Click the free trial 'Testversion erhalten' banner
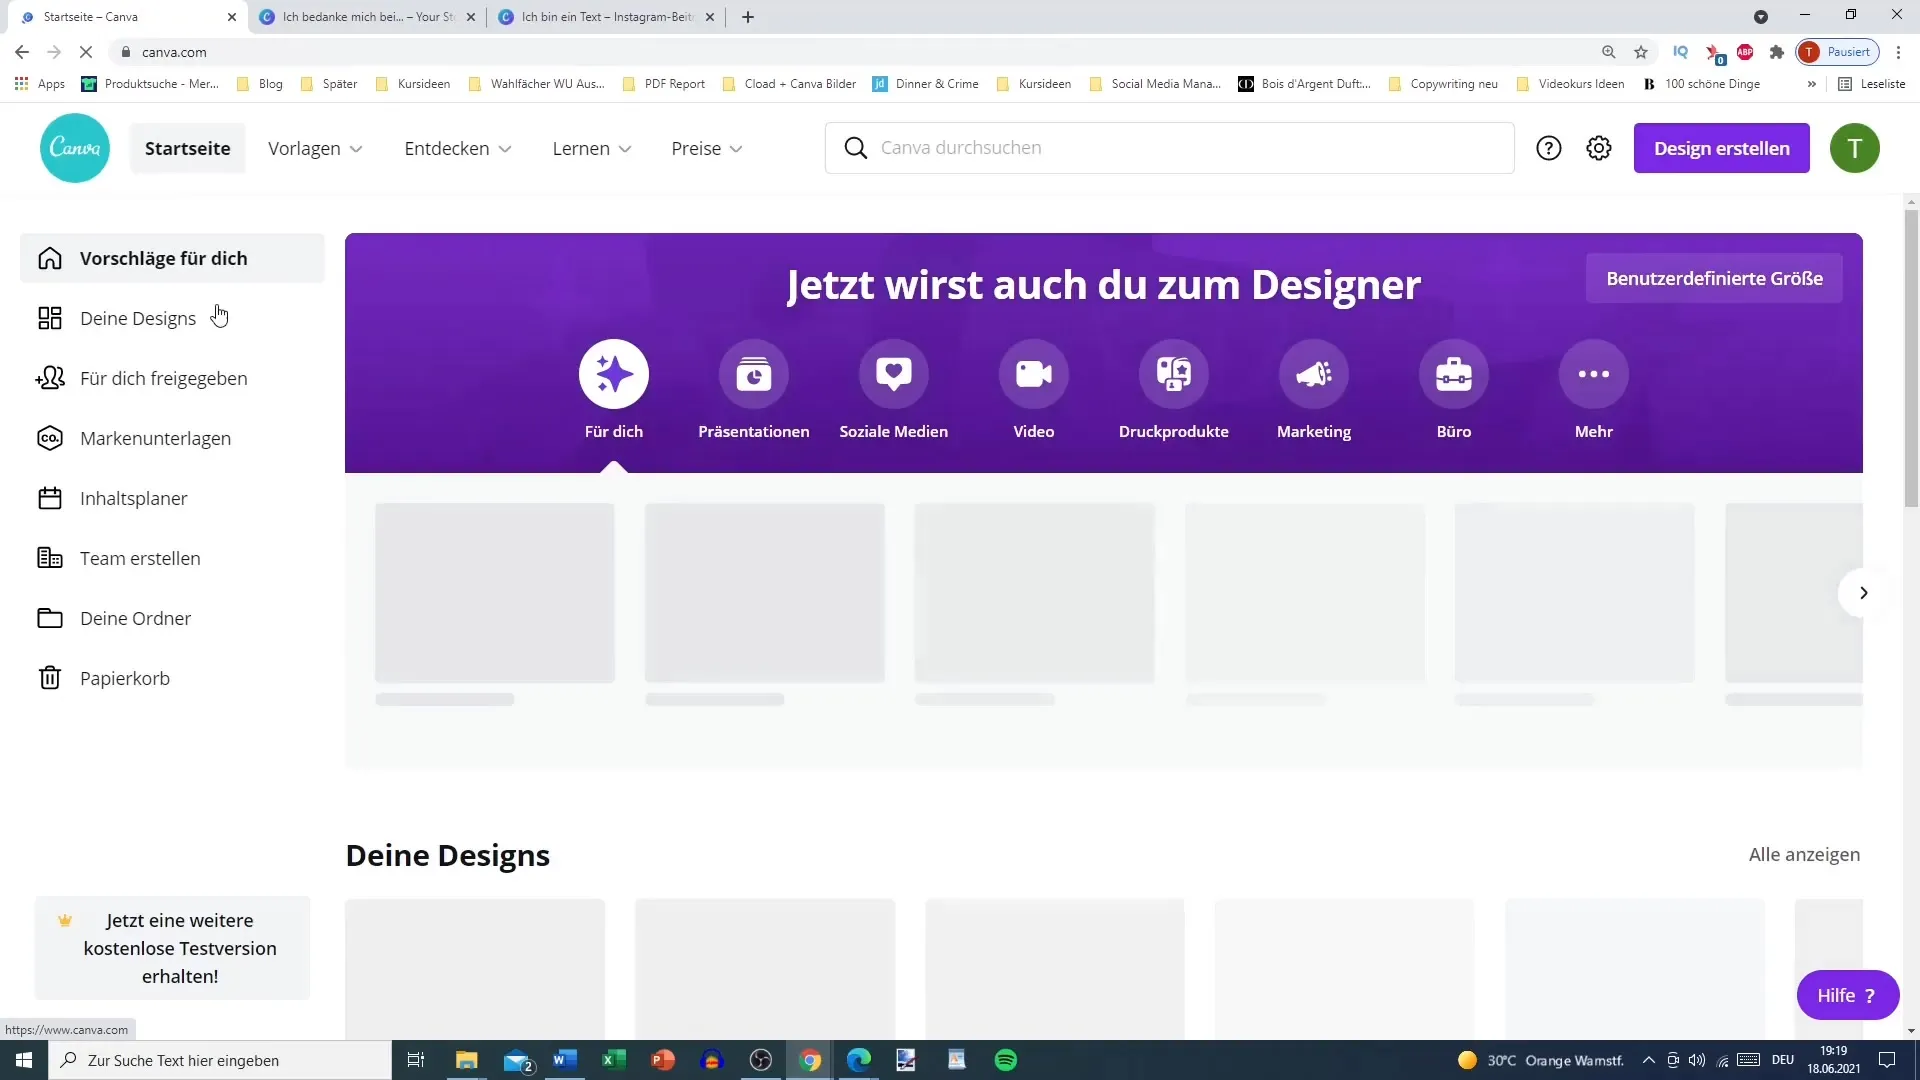The height and width of the screenshot is (1080, 1920). pyautogui.click(x=172, y=948)
